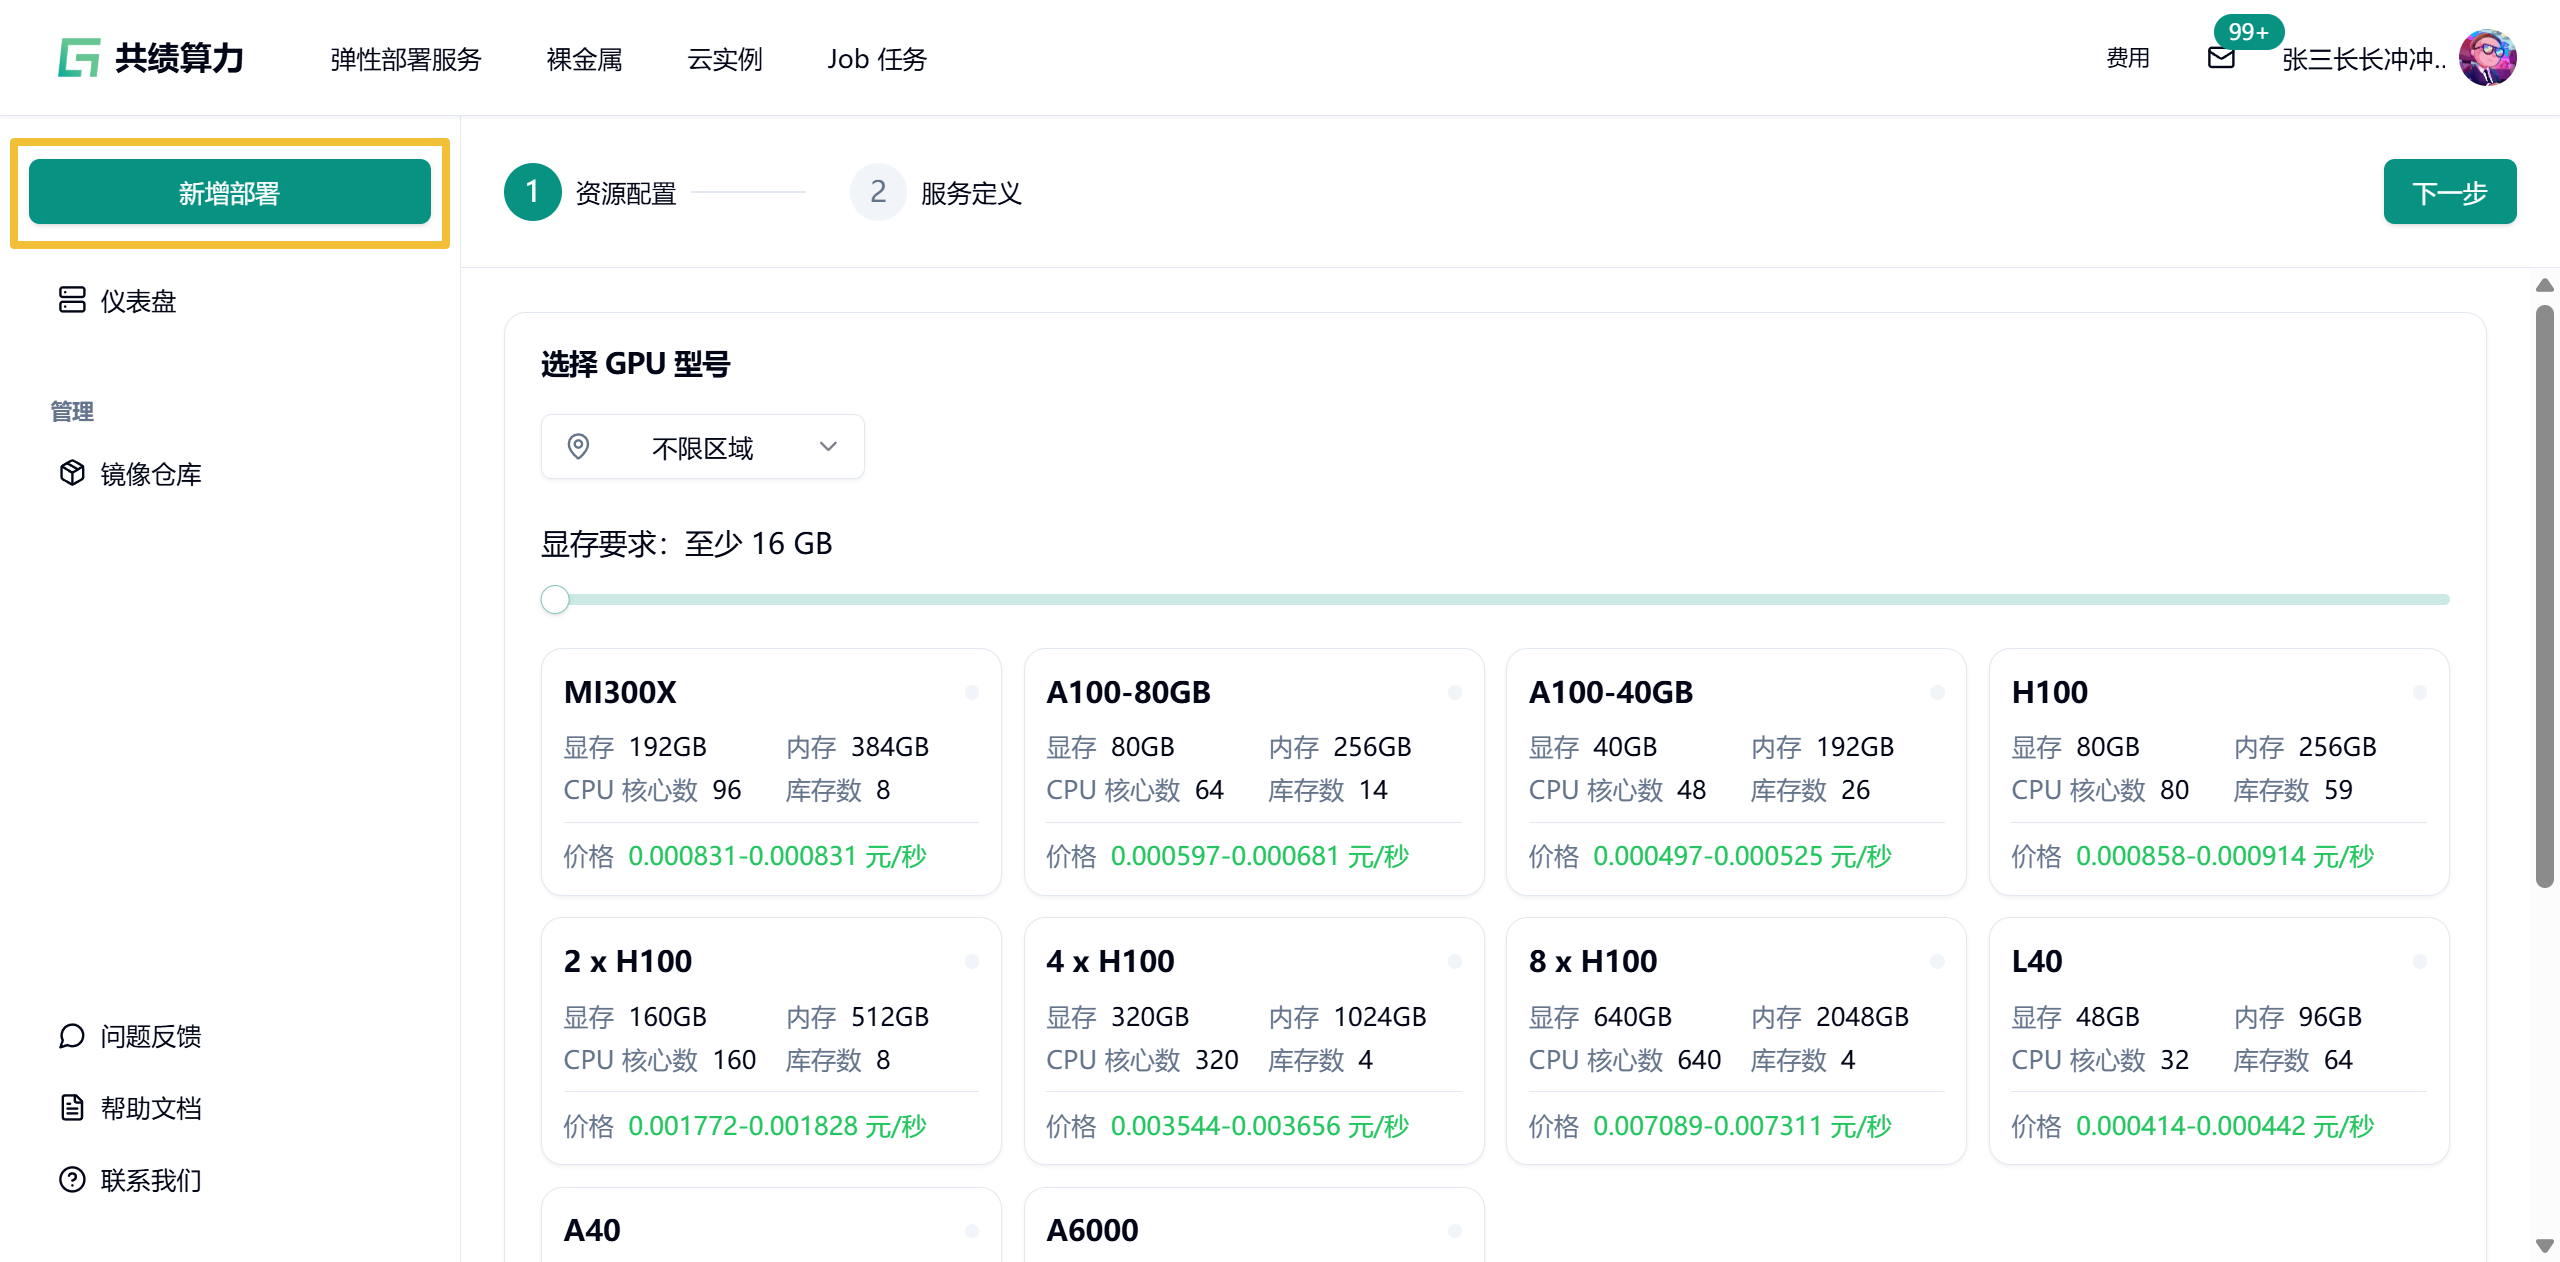This screenshot has height=1262, width=2560.
Task: Click the vertical scrollbar thumb
Action: point(2545,597)
